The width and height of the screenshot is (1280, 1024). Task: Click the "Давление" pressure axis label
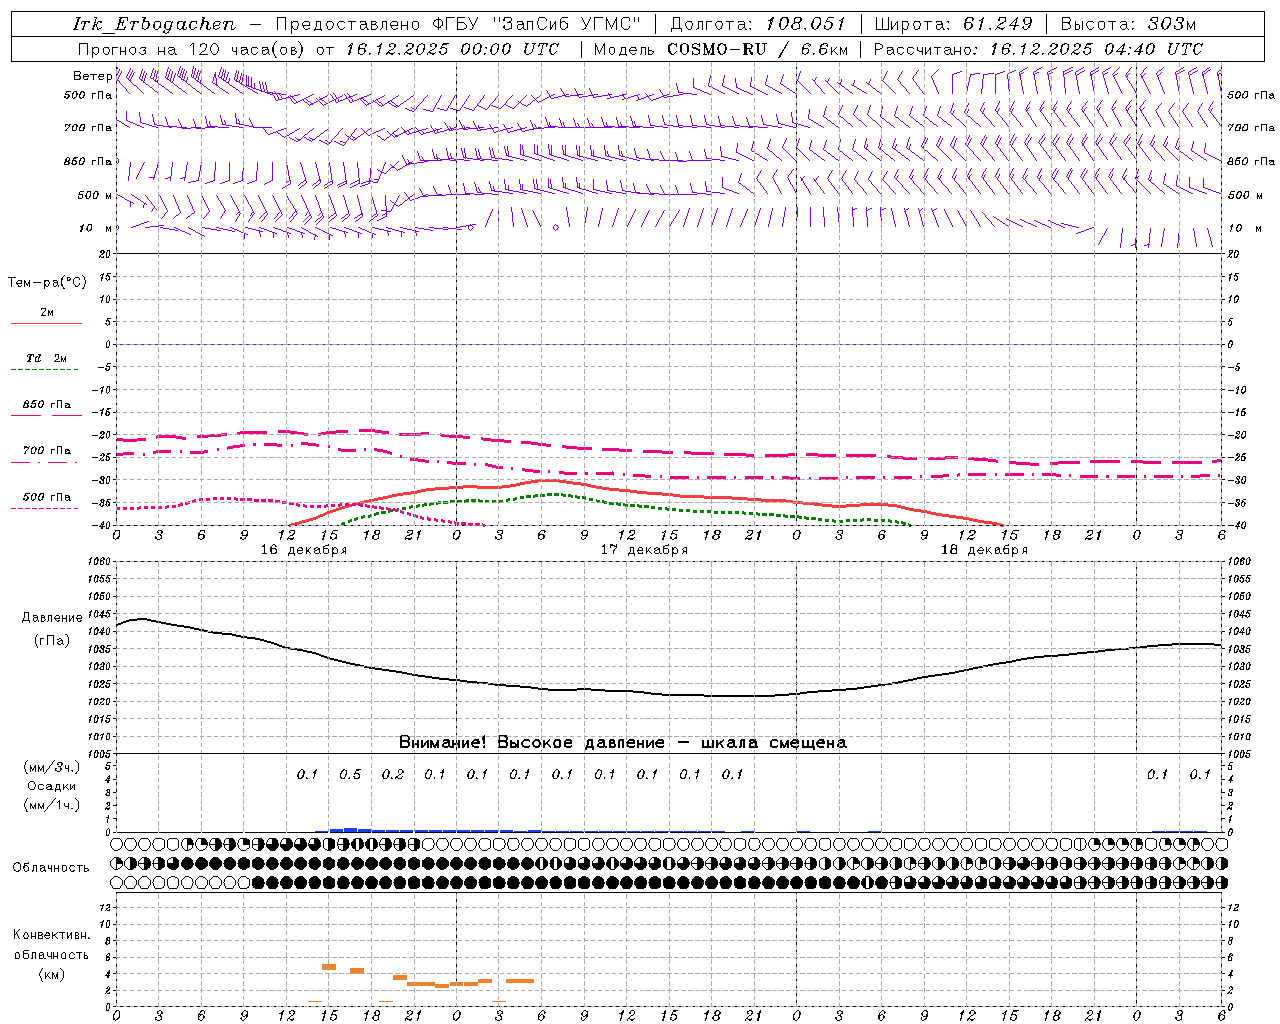[x=52, y=618]
